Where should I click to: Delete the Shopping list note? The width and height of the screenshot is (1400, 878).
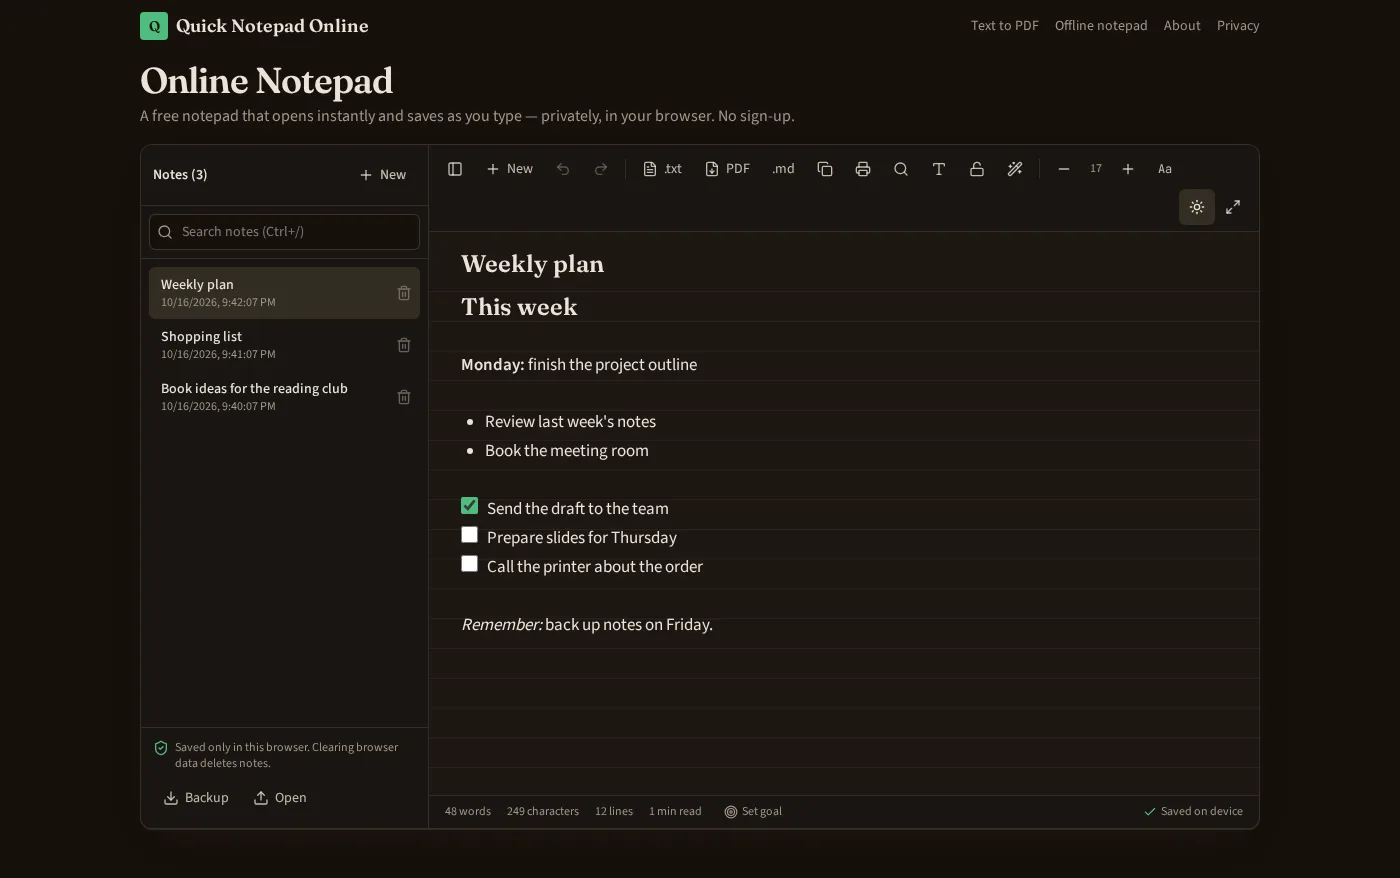point(404,345)
